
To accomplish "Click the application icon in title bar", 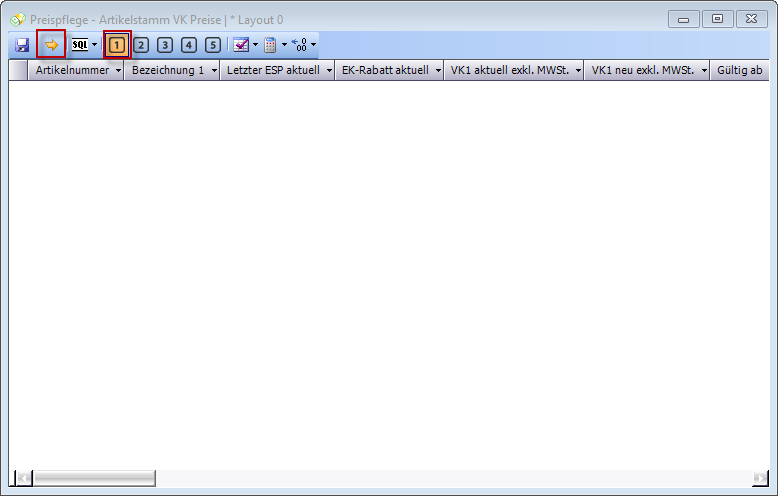I will [x=17, y=19].
